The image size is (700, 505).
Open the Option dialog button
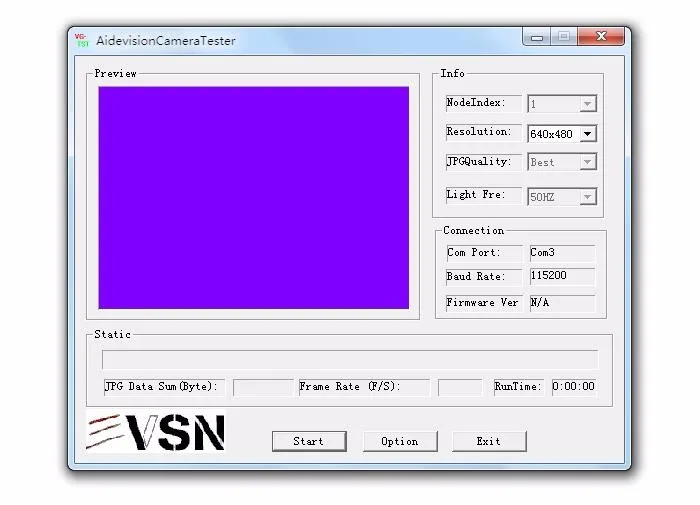pos(400,441)
